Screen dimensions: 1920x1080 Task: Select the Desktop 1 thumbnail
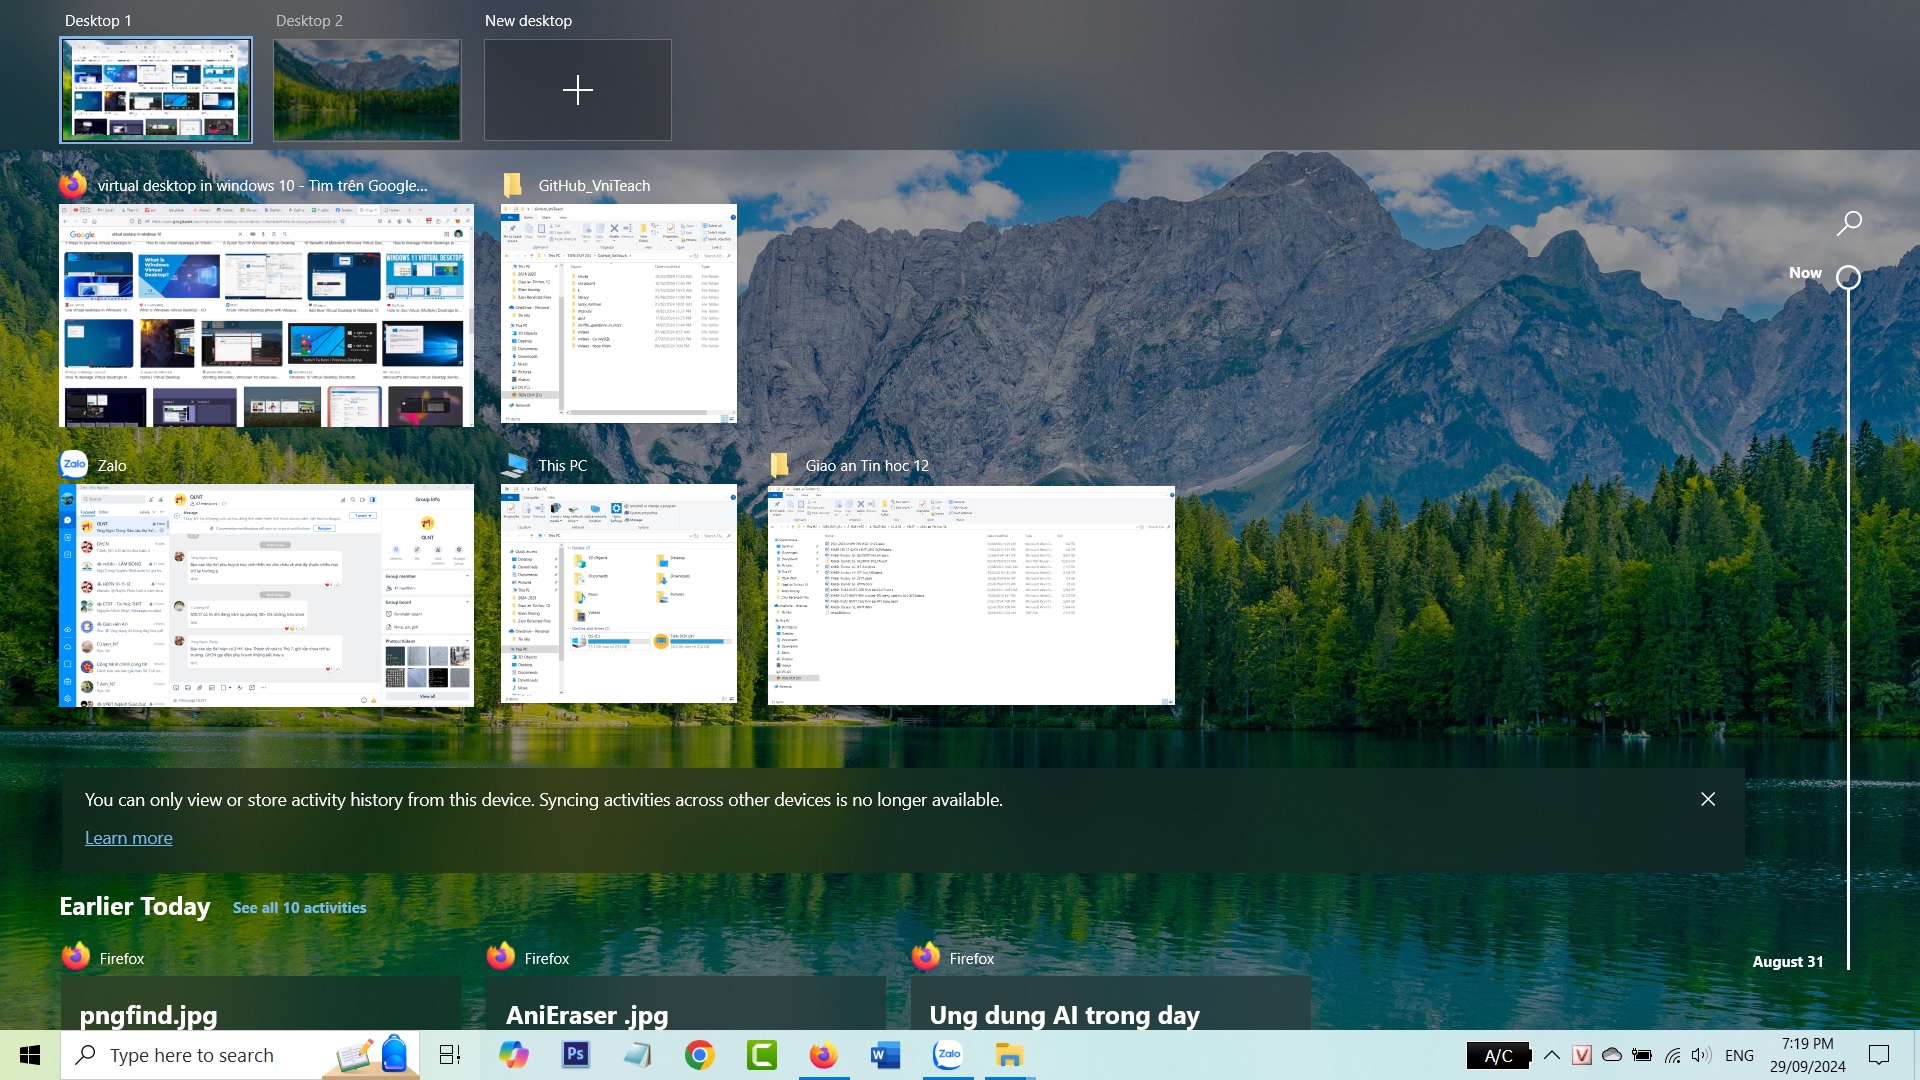[156, 90]
